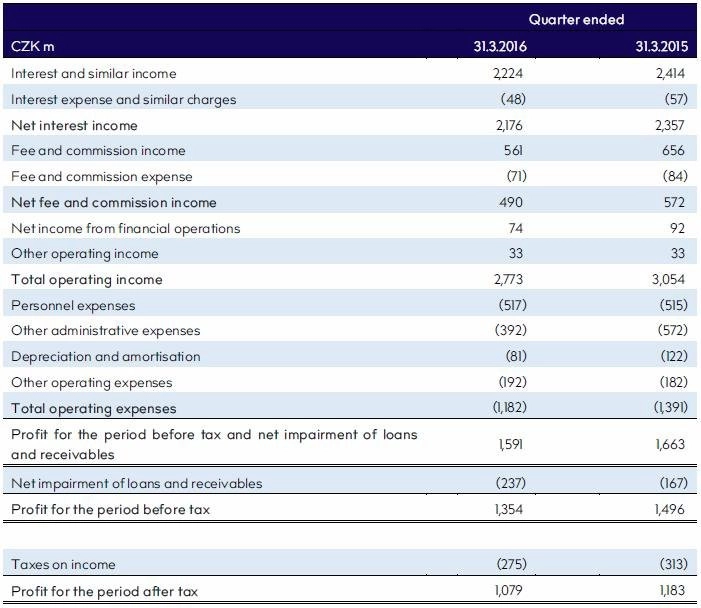701x608 pixels.
Task: Select the 'Other operating expenses' label
Action: (92, 383)
